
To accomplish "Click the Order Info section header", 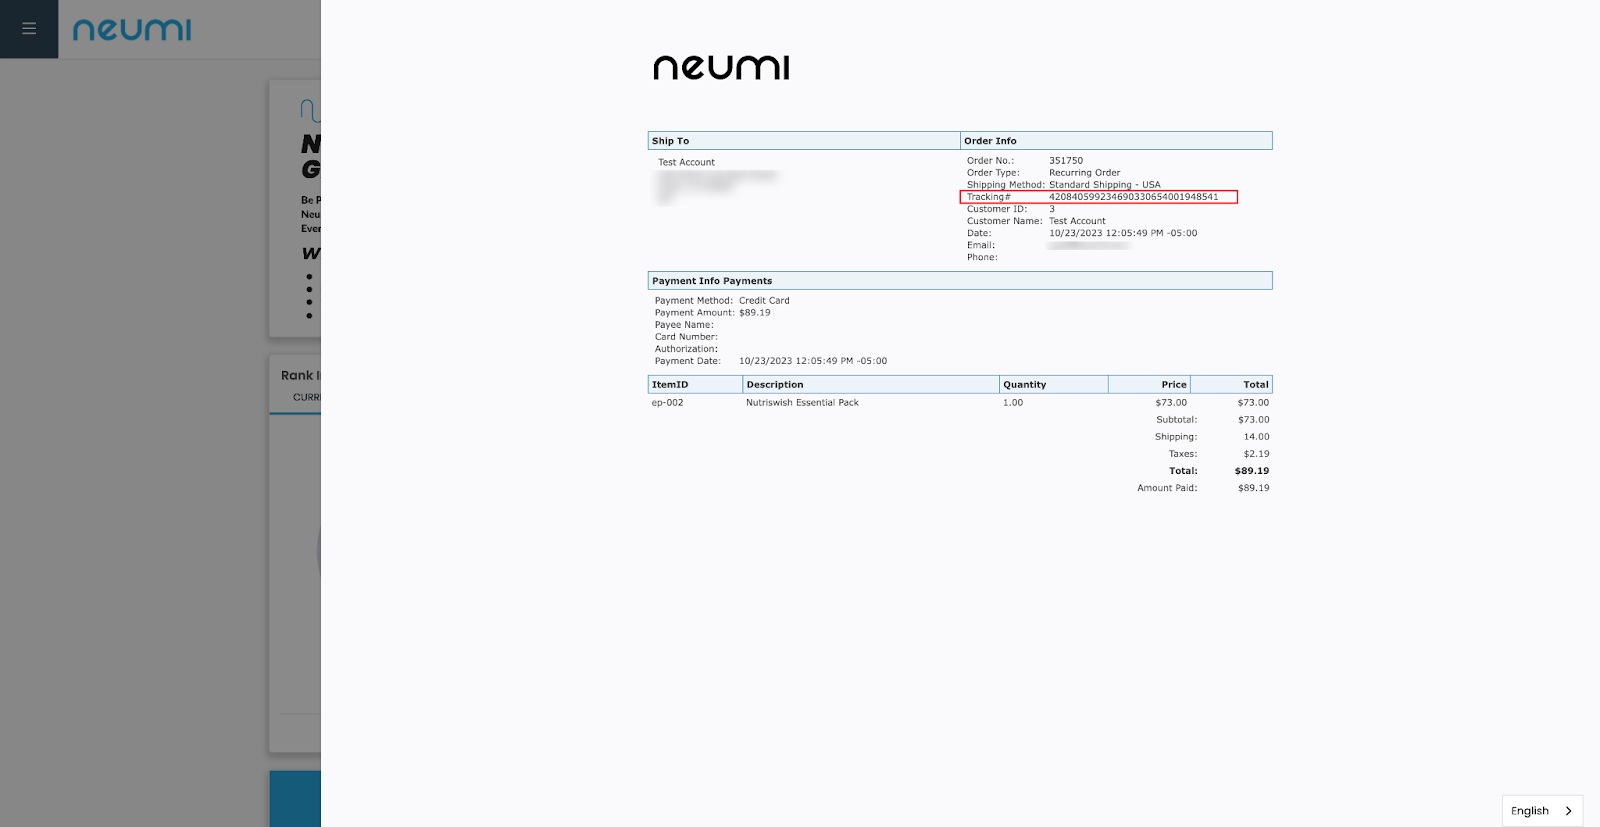I will [x=990, y=141].
